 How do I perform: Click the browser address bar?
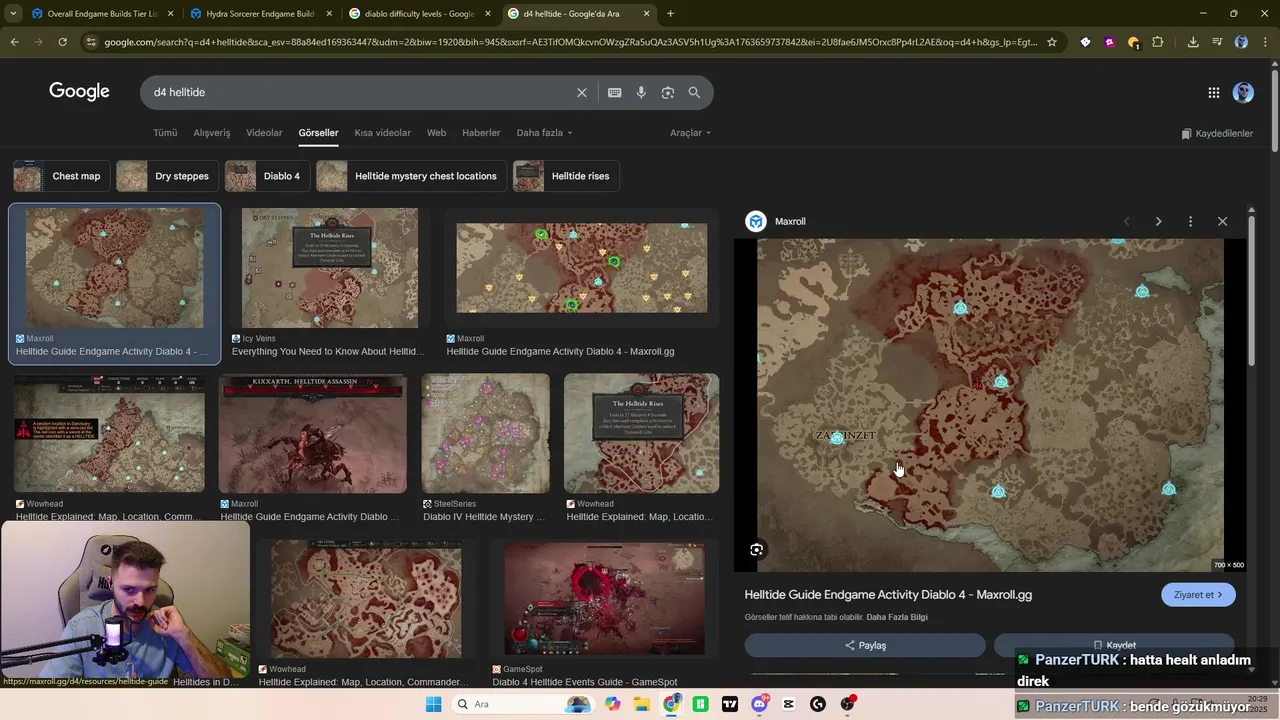coord(570,42)
